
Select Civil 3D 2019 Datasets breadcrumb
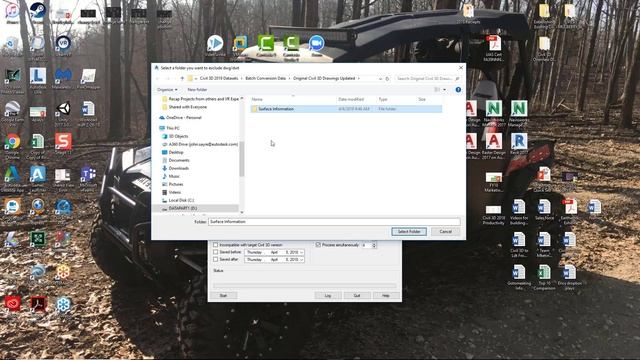pos(219,78)
